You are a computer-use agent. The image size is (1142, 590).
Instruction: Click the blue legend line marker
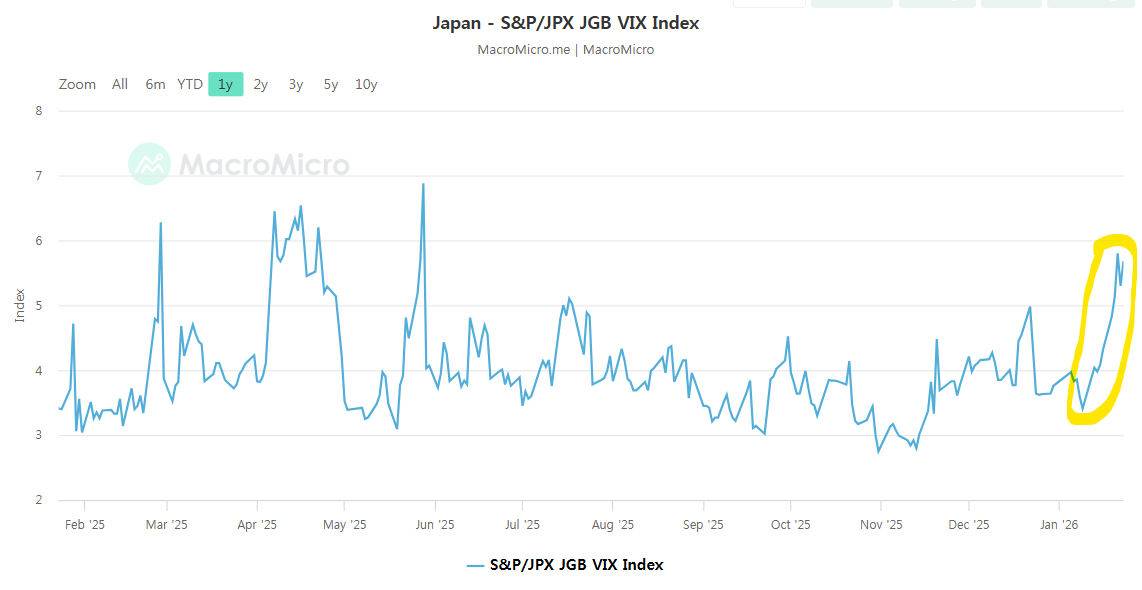(475, 565)
